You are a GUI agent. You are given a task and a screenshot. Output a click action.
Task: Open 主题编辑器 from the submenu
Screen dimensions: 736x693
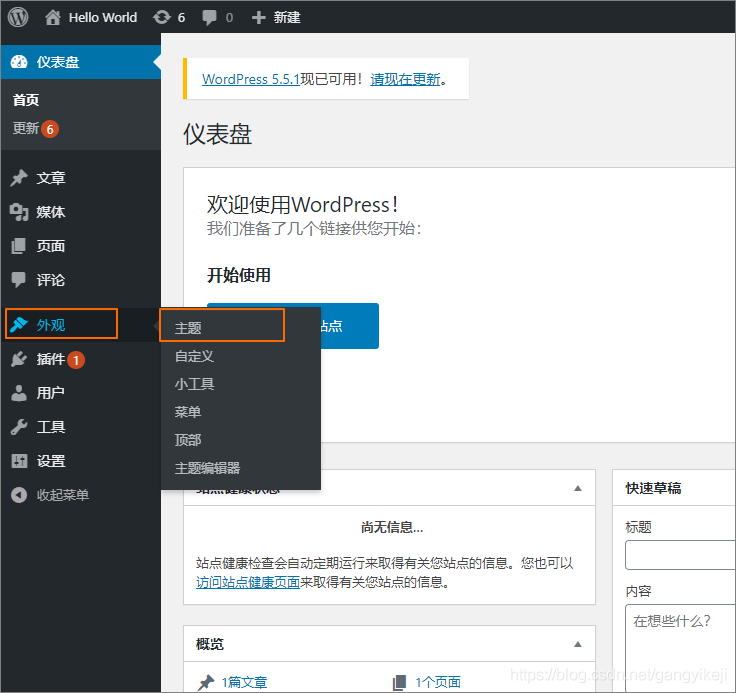click(207, 468)
